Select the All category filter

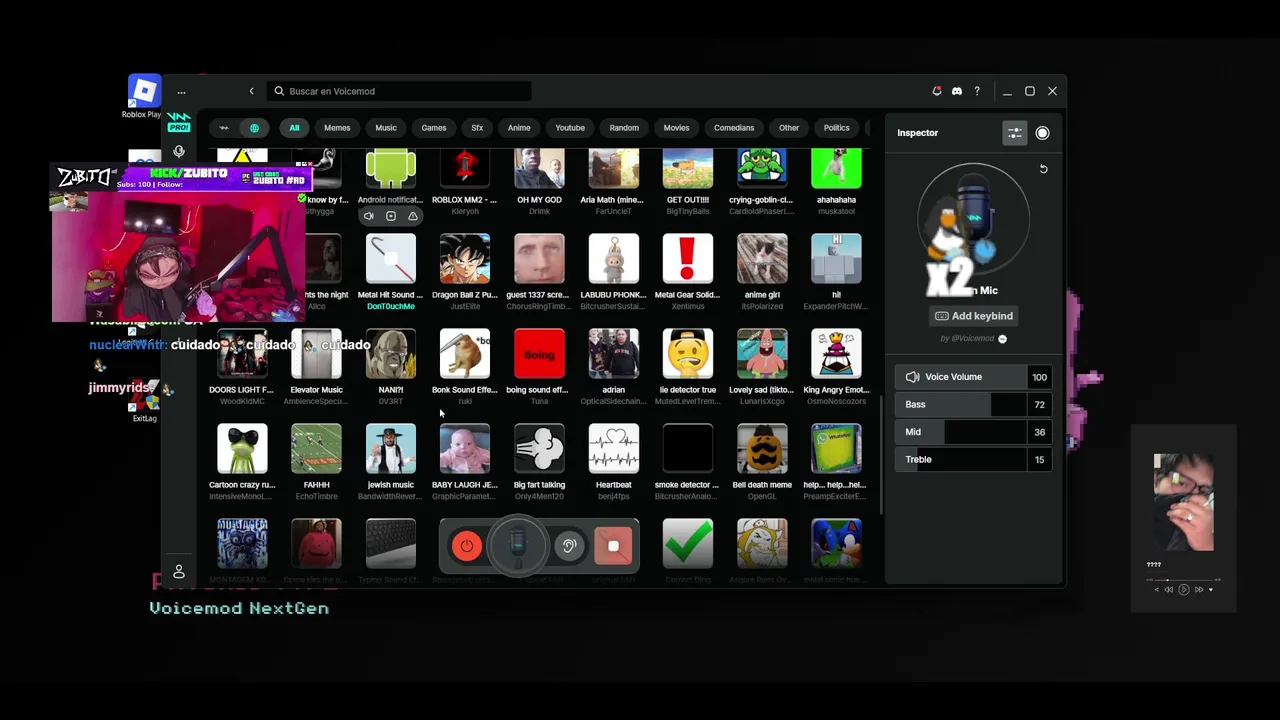point(294,128)
